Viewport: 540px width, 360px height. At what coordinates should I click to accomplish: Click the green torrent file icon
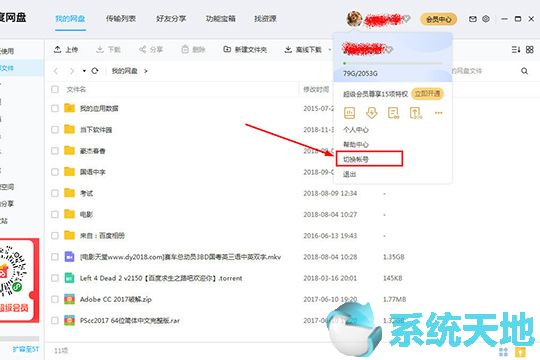70,278
